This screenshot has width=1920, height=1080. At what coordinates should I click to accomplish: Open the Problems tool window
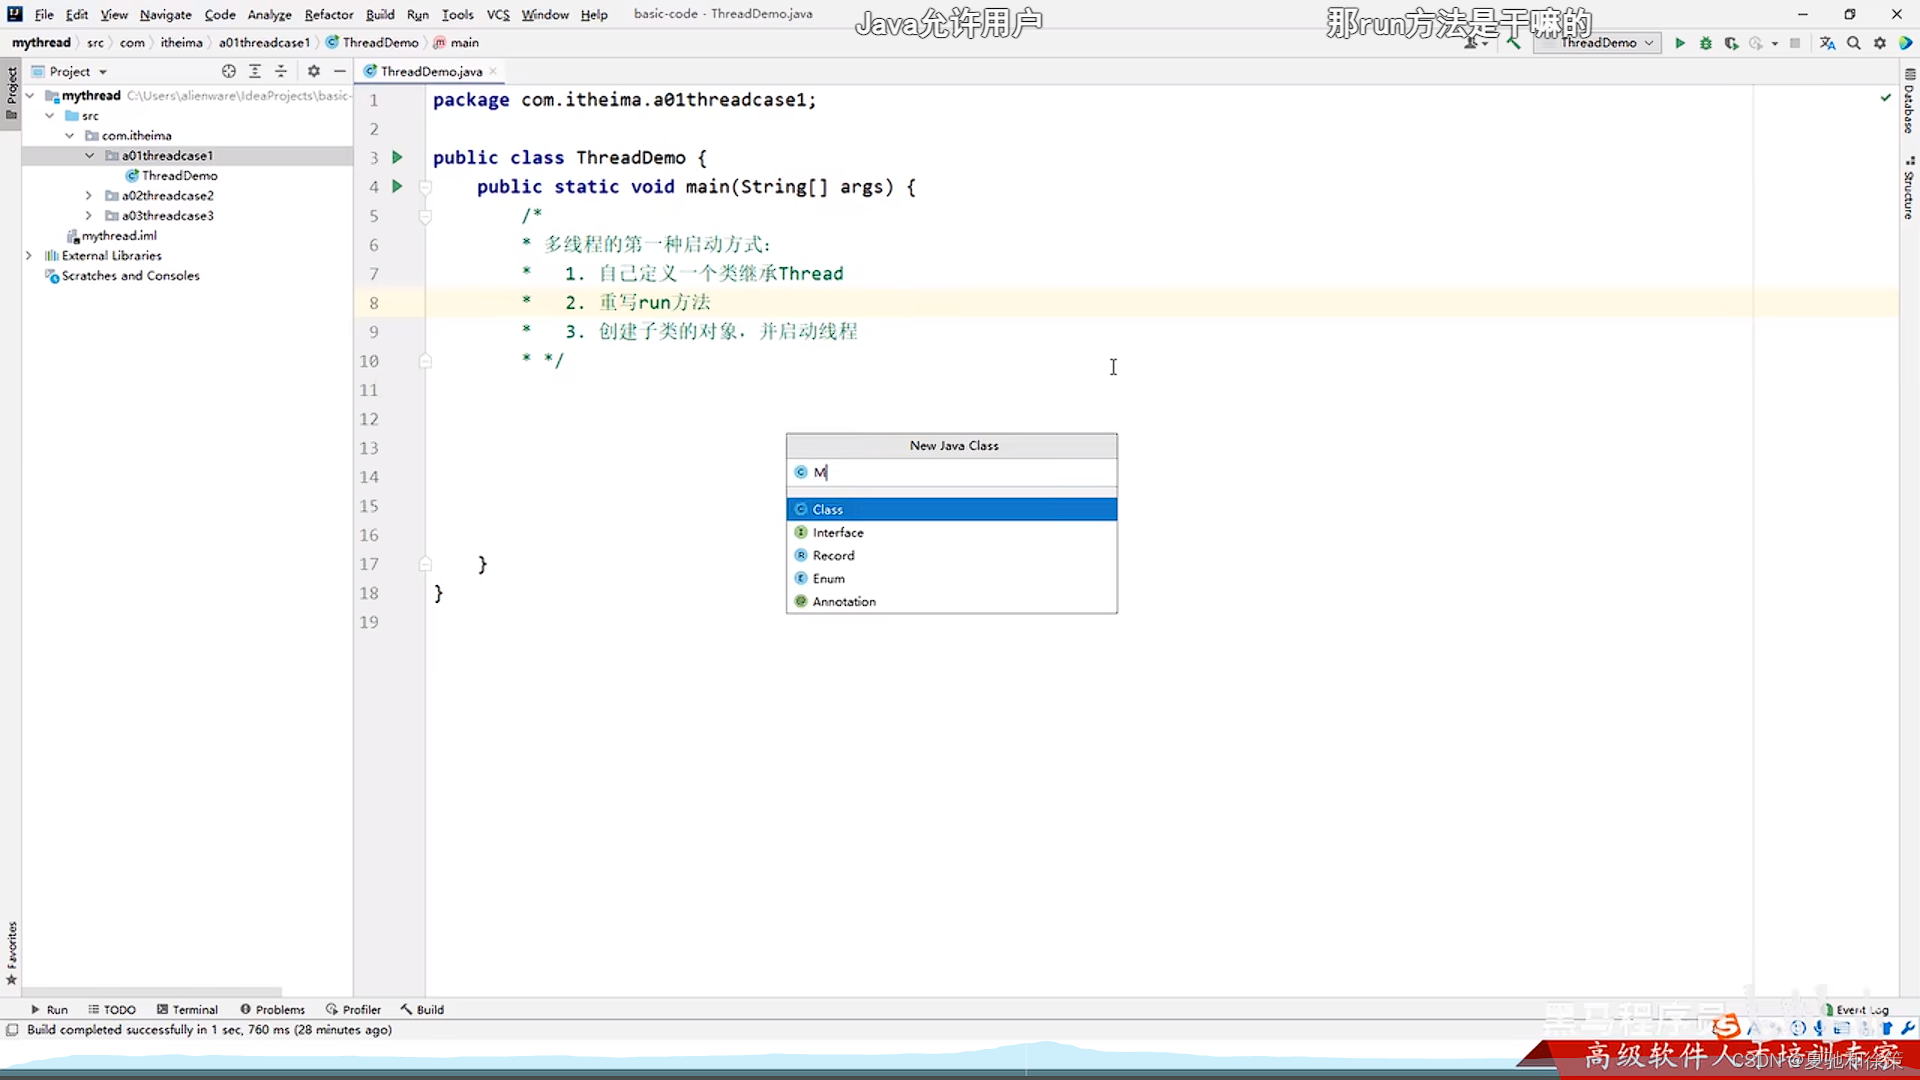pyautogui.click(x=272, y=1009)
